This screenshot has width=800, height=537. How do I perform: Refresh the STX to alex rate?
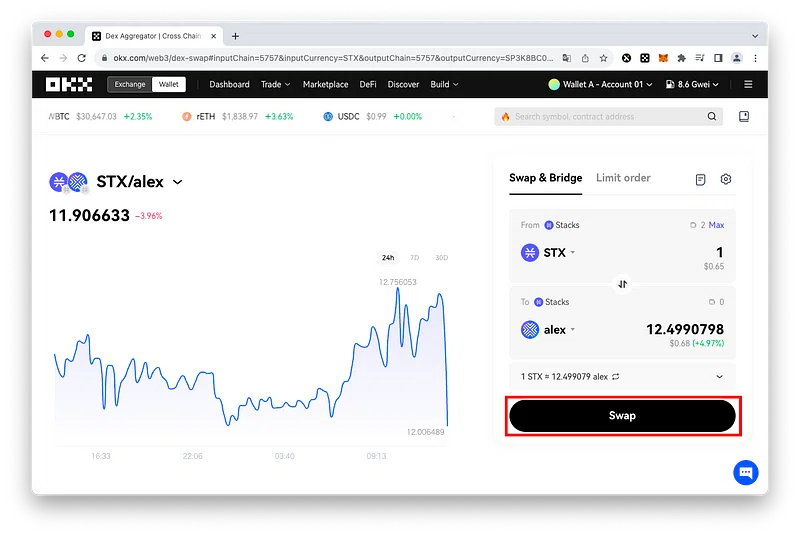pos(616,377)
